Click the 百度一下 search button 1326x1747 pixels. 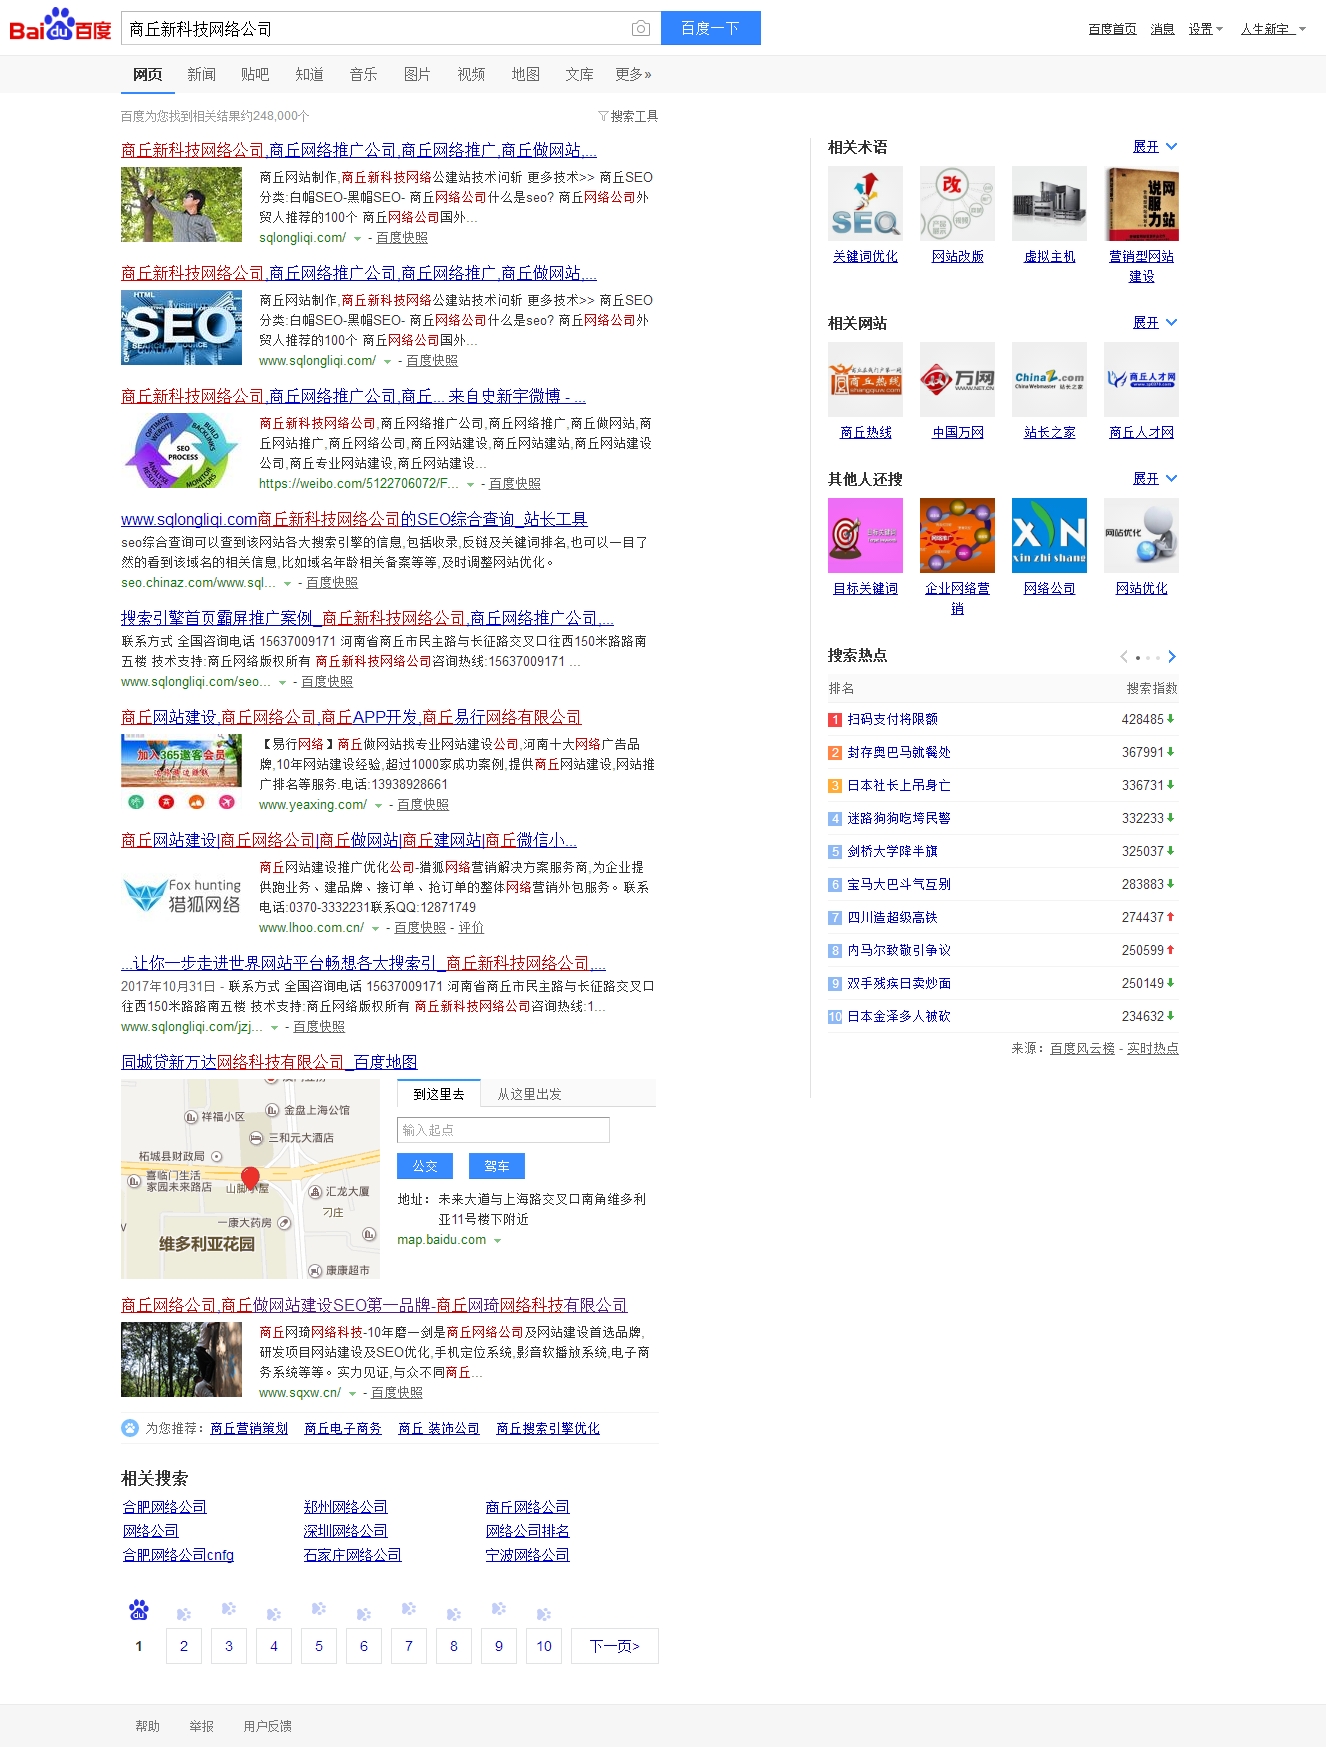click(x=710, y=28)
